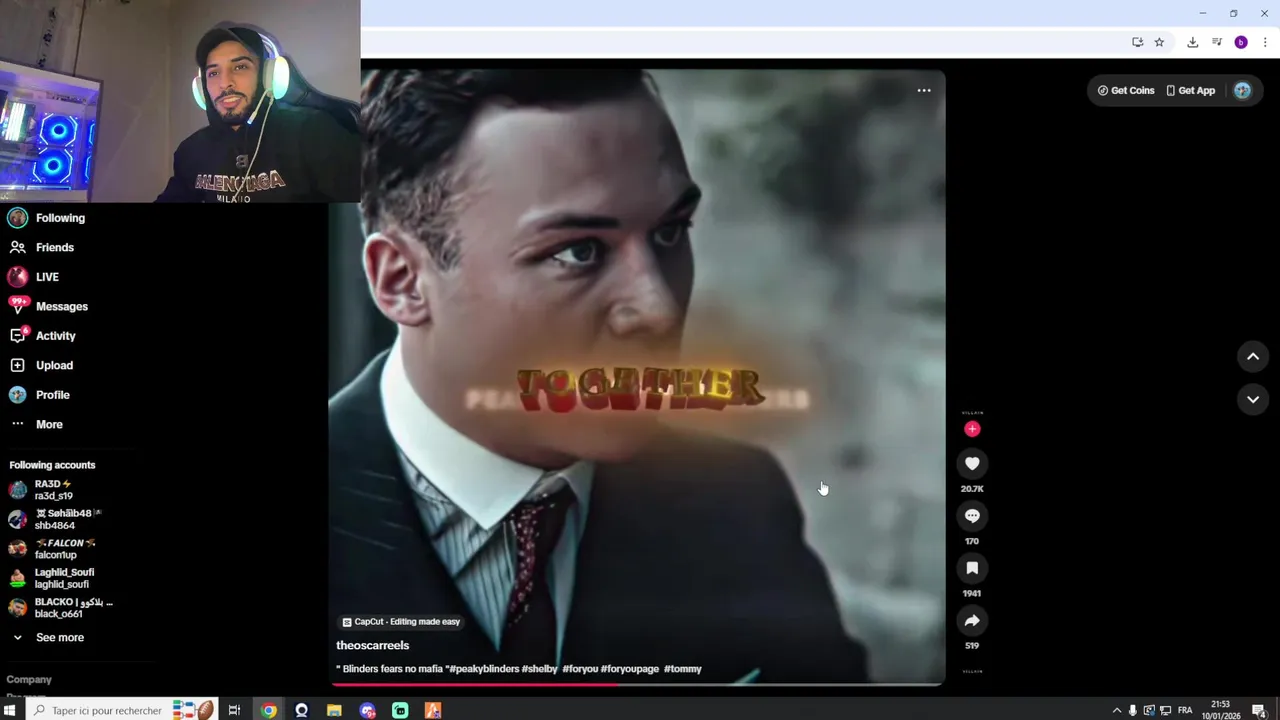Open the TikTok profile avatar menu
Viewport: 1280px width, 720px height.
1242,90
